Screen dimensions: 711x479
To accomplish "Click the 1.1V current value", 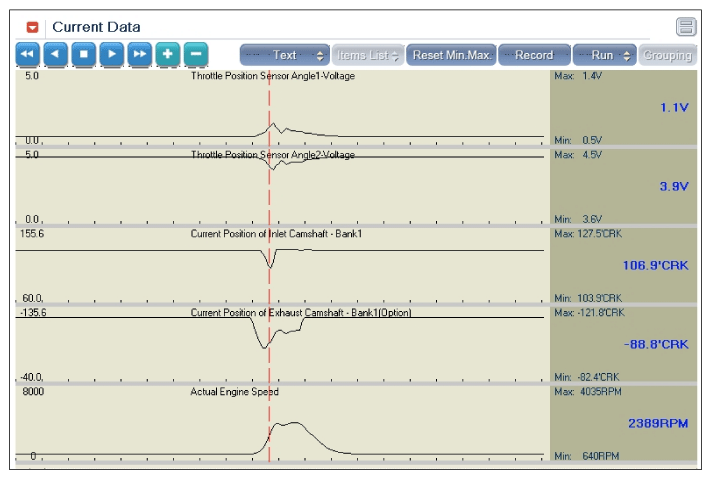I will point(674,108).
